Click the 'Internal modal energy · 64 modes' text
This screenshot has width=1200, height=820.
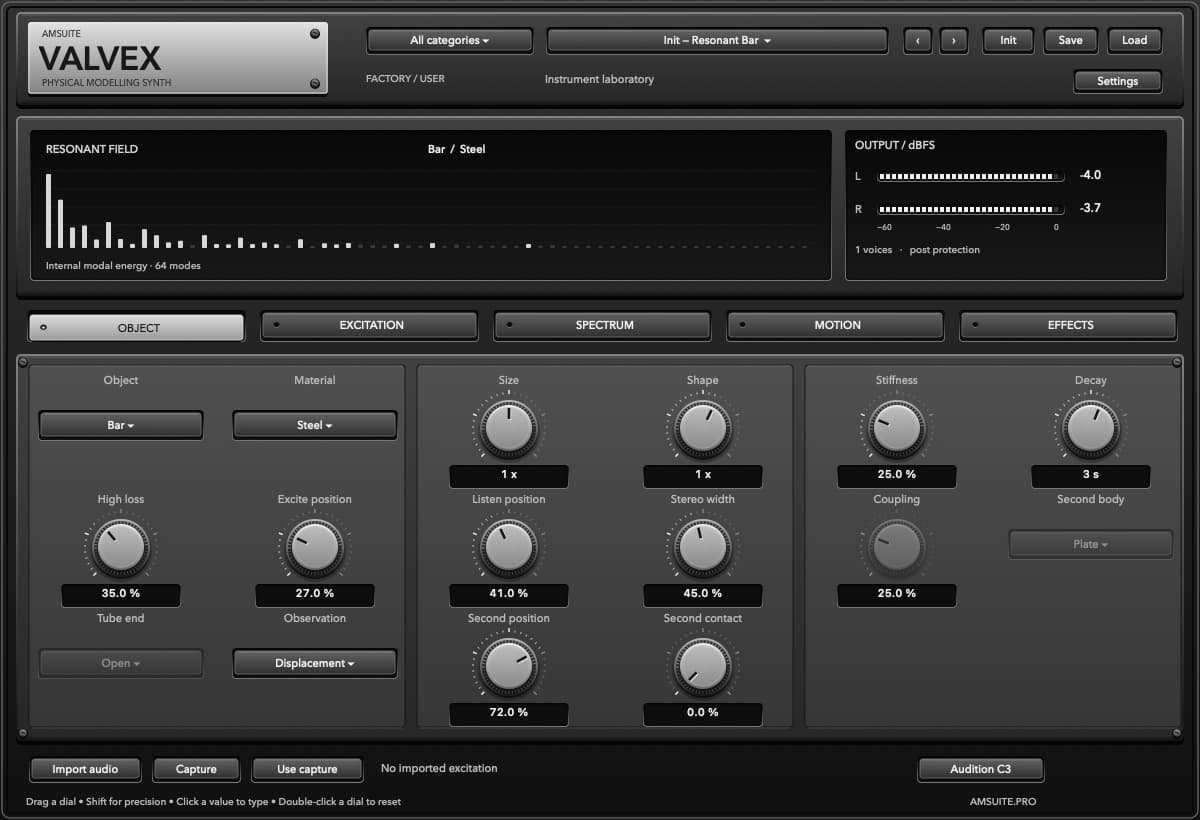123,266
